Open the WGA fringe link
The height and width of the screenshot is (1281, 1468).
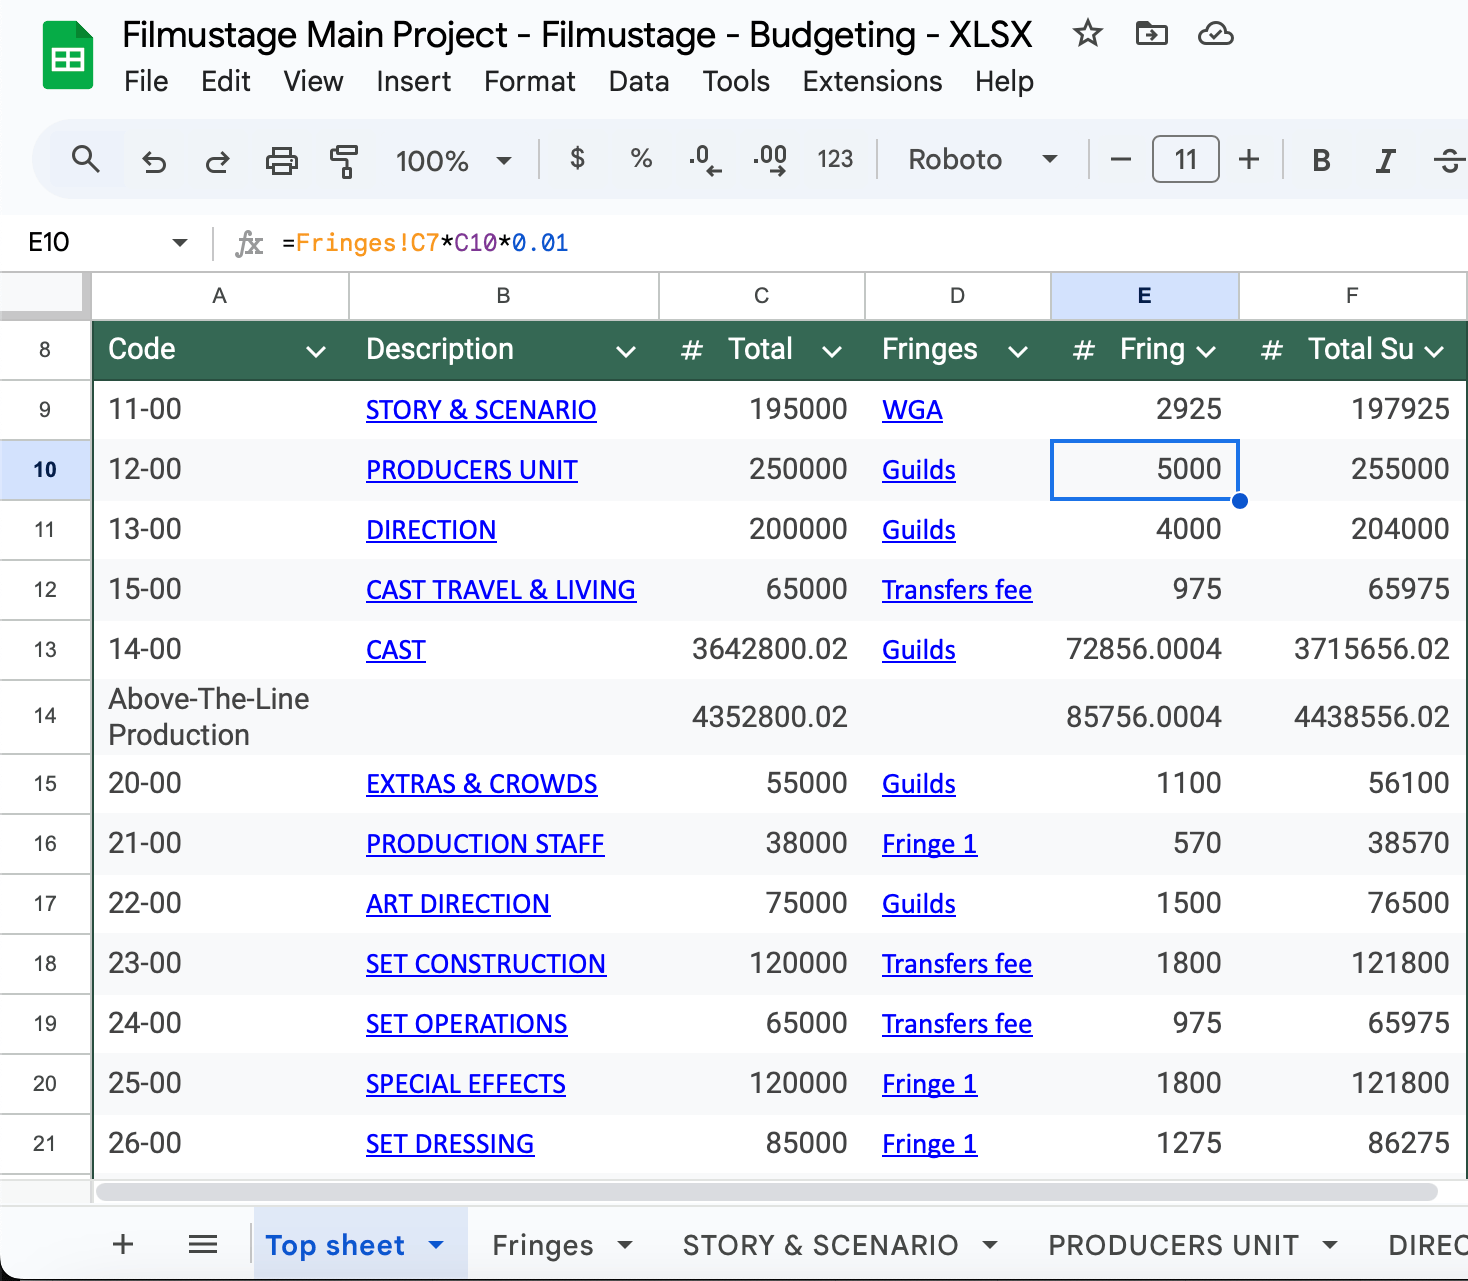(912, 410)
